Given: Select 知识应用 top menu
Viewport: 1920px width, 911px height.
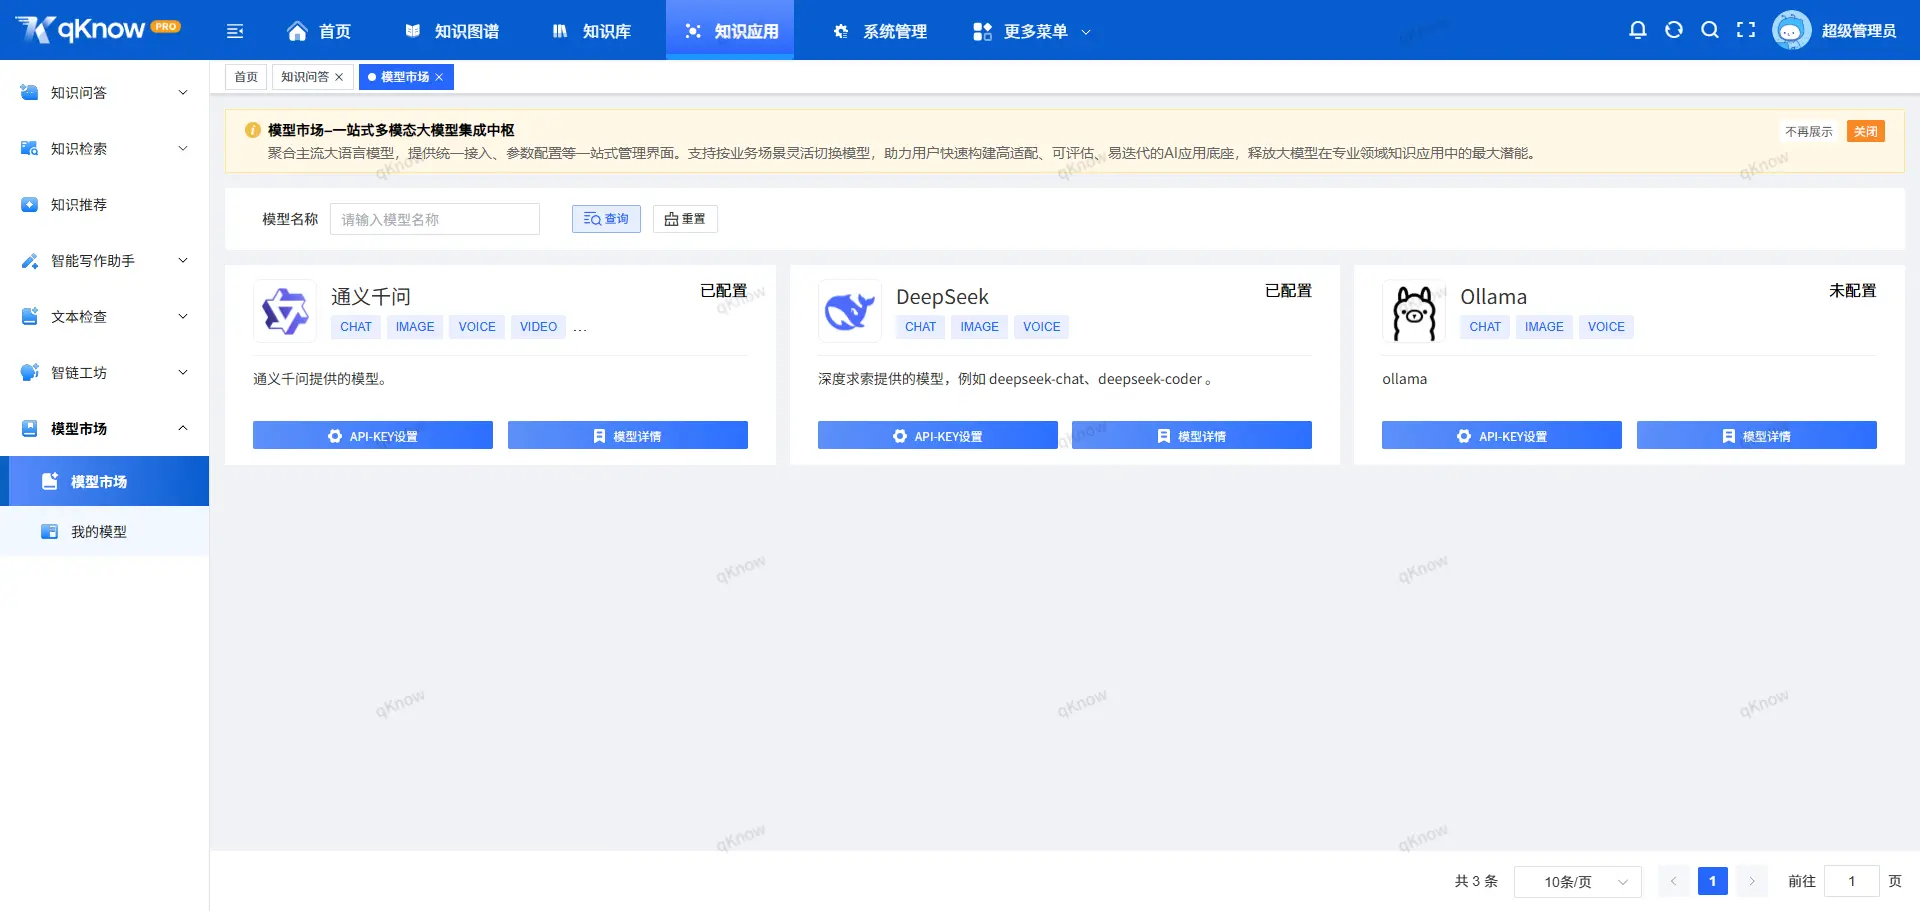Looking at the screenshot, I should pos(730,31).
